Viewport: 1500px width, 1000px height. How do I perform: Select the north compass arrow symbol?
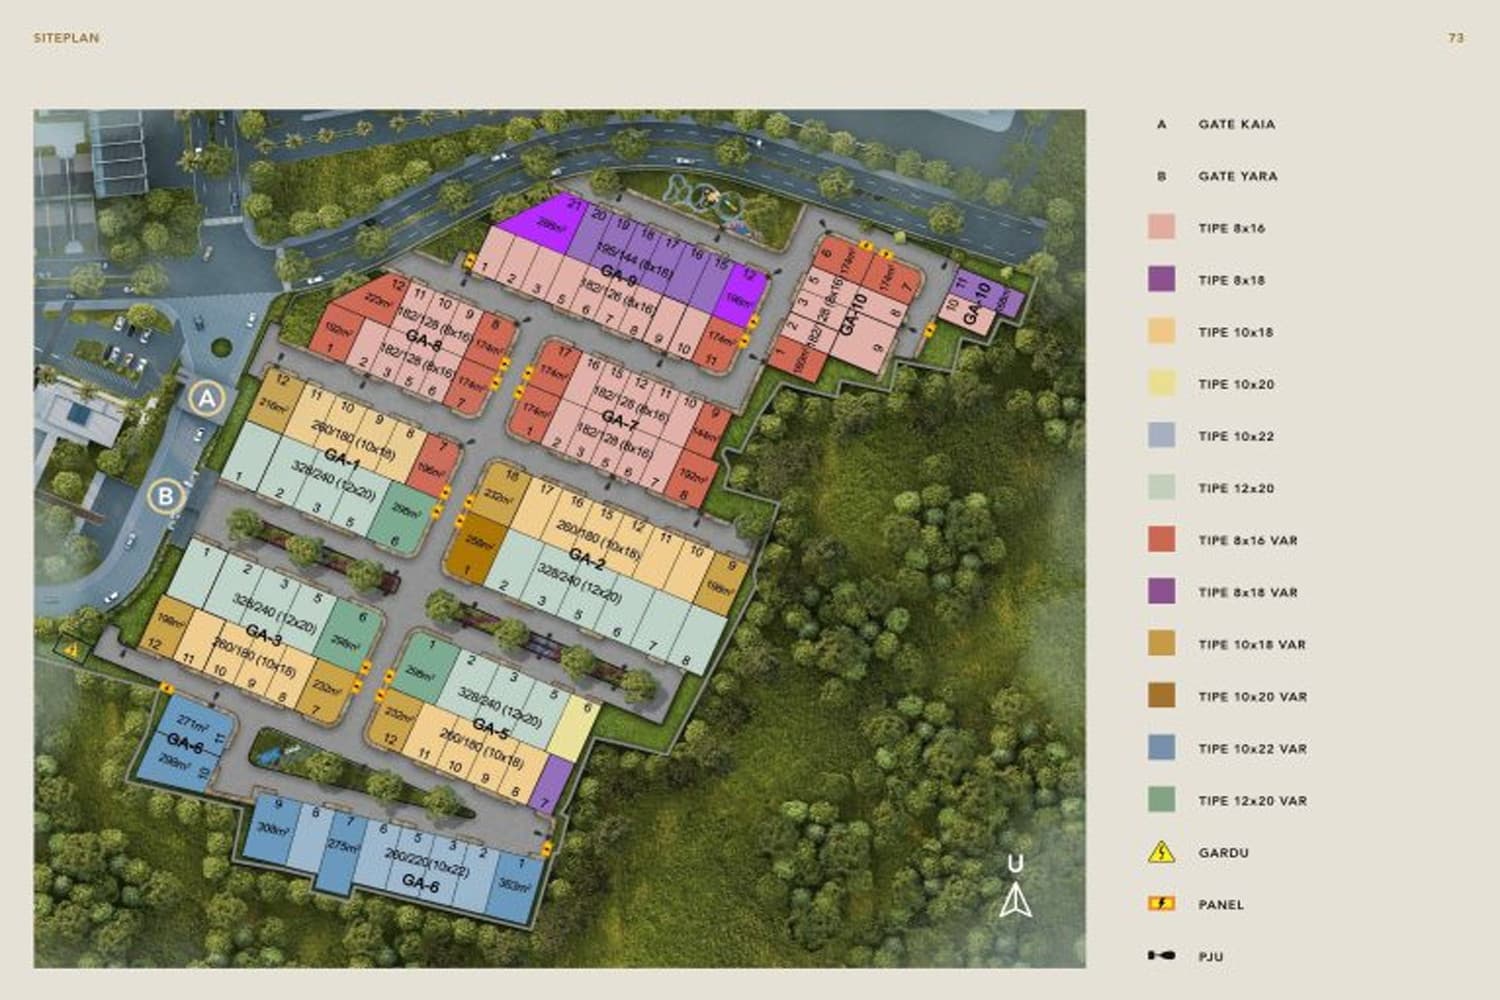1016,899
